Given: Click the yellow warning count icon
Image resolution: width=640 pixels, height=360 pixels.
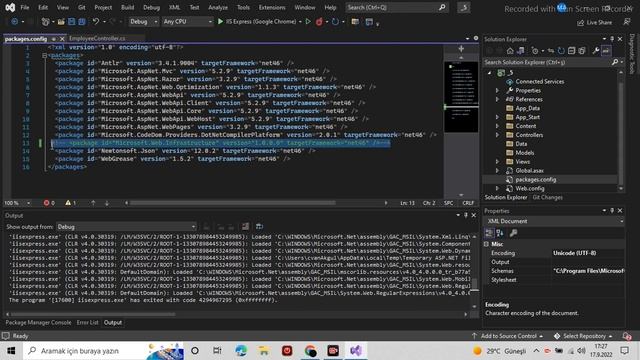Looking at the screenshot, I should (68, 203).
